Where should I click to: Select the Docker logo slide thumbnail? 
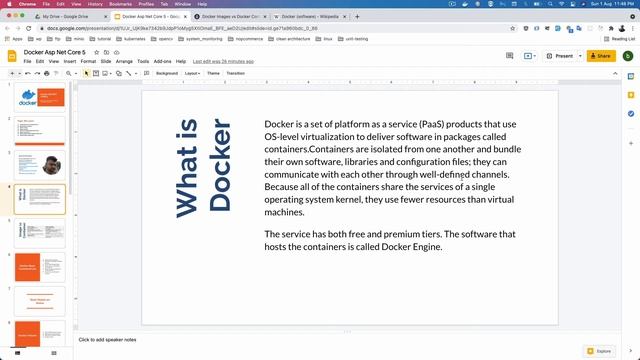40,97
